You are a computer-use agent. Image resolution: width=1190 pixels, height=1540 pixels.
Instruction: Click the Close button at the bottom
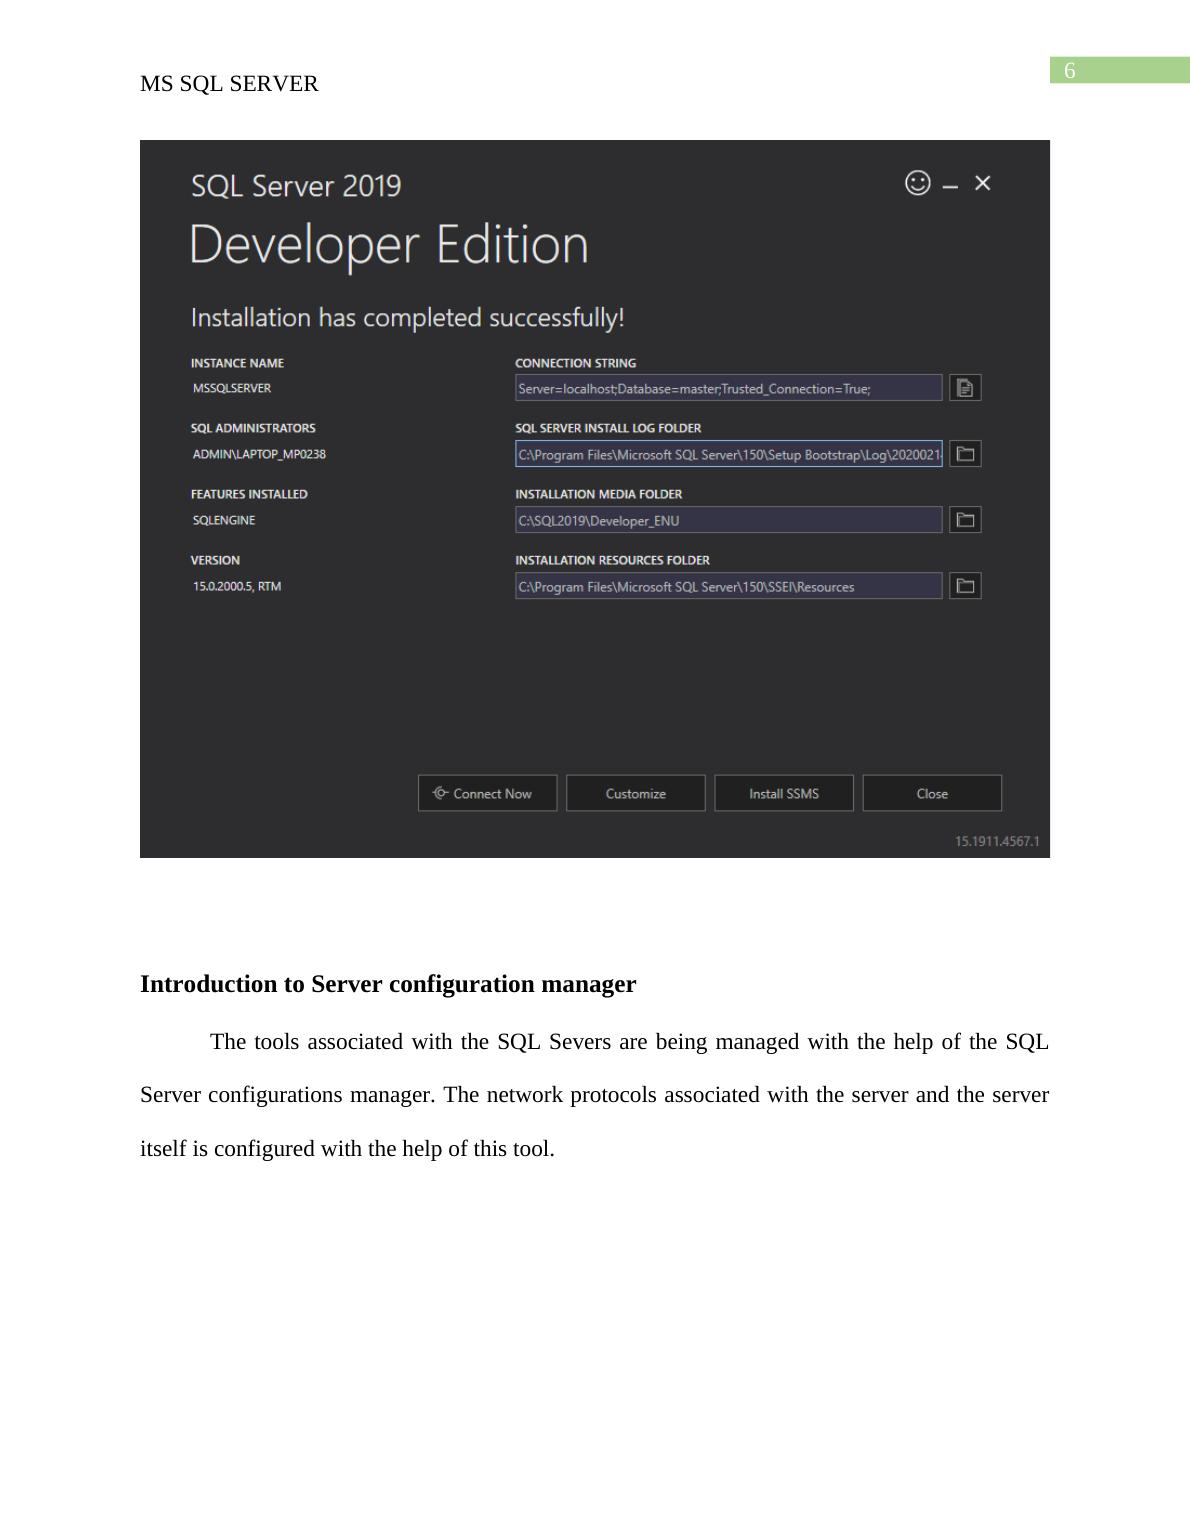coord(931,793)
